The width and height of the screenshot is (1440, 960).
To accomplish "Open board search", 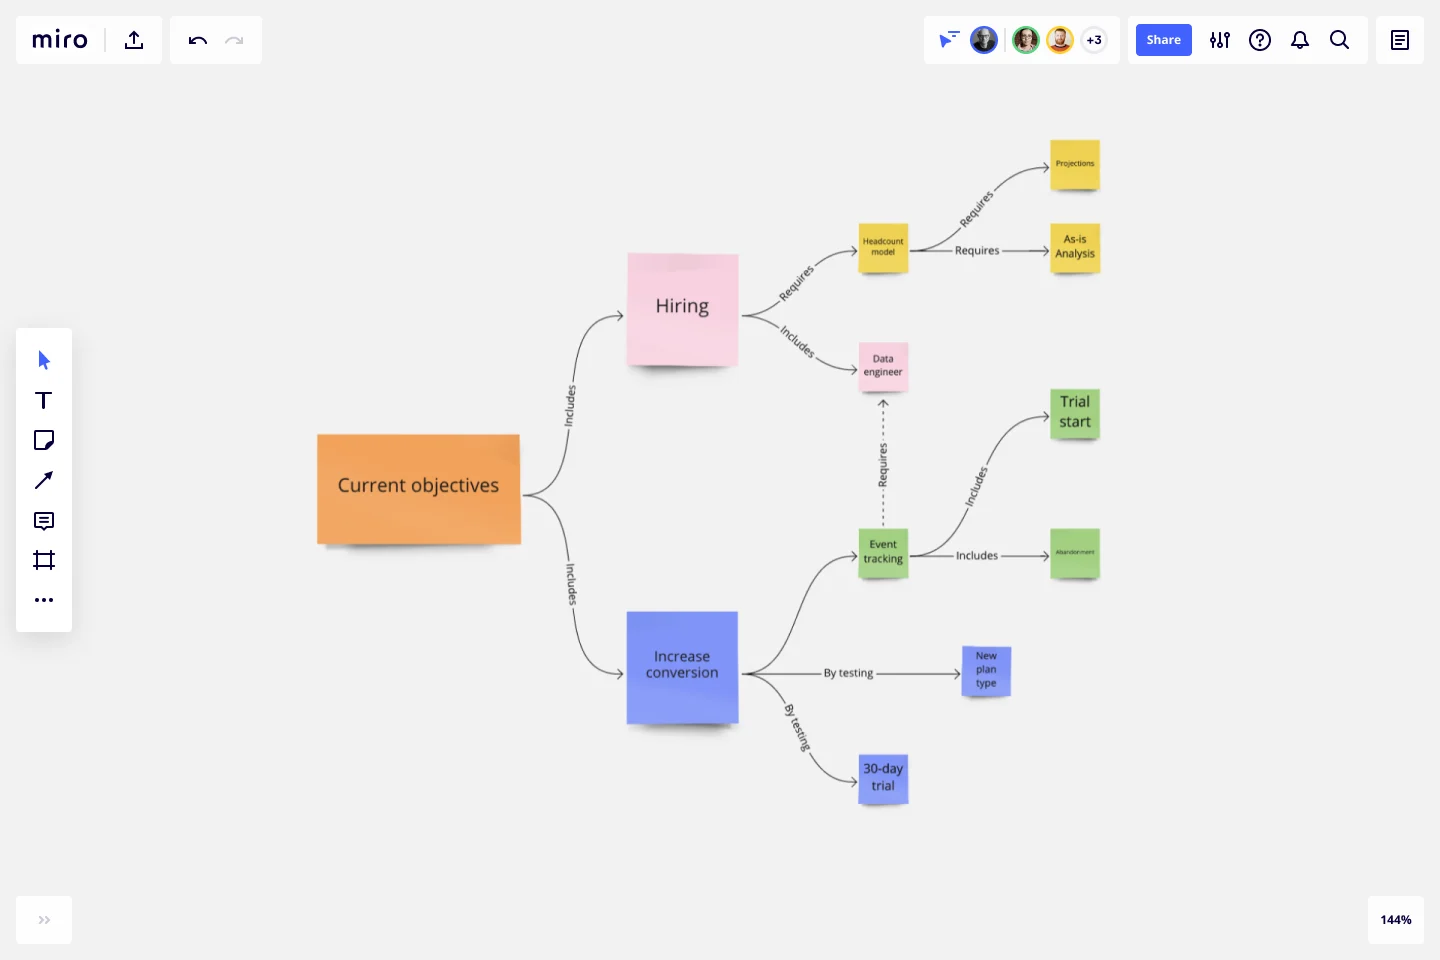I will point(1340,40).
